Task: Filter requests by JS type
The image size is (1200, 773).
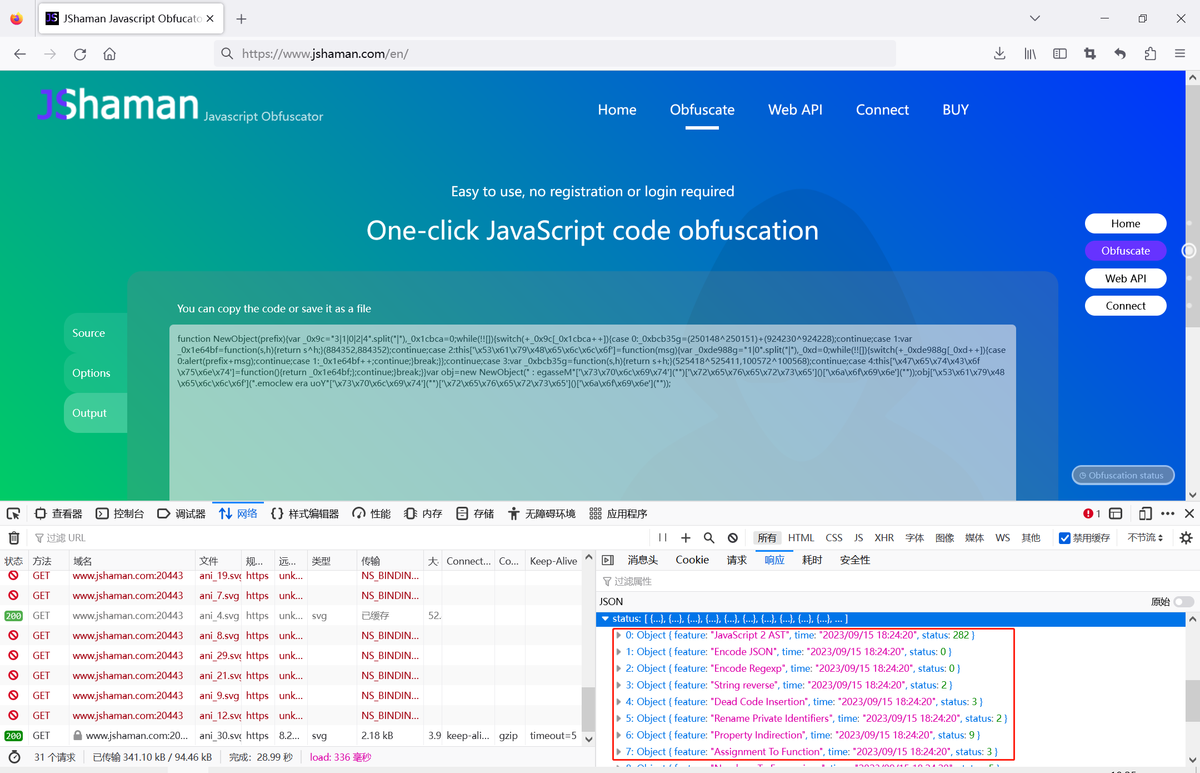Action: [x=858, y=538]
